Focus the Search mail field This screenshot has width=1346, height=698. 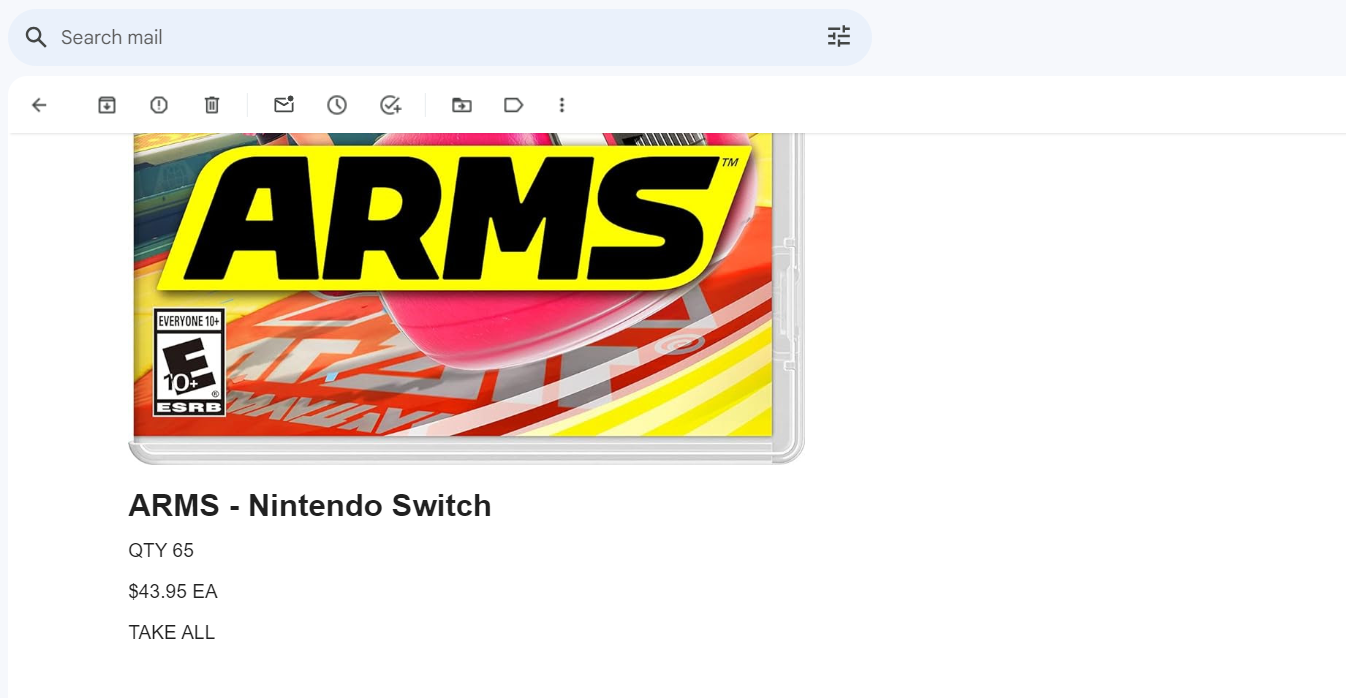pyautogui.click(x=440, y=38)
